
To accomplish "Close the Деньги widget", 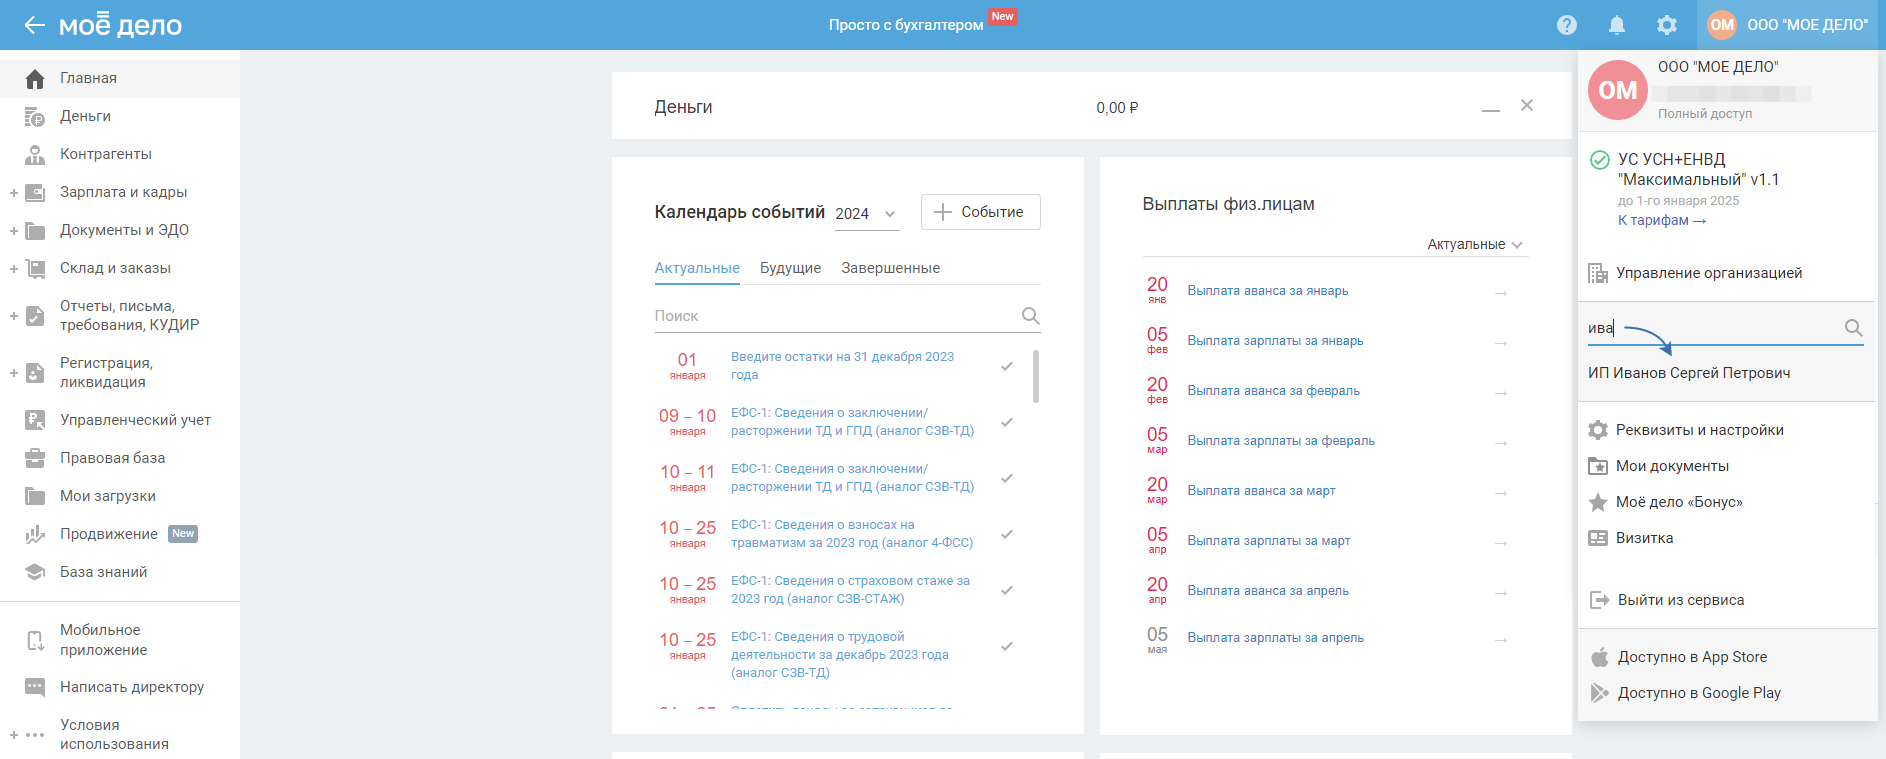I will 1527,105.
